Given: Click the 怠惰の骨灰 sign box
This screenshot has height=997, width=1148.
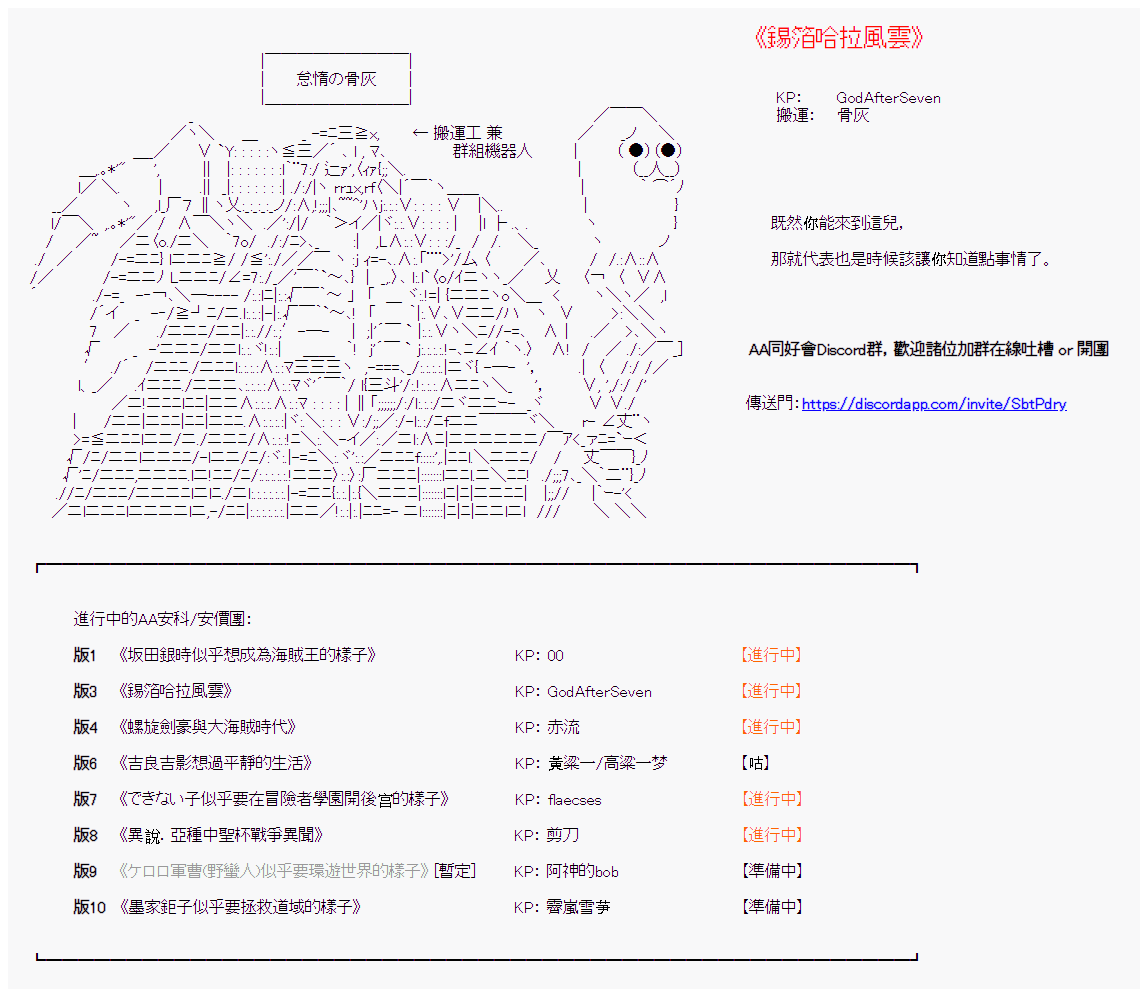Looking at the screenshot, I should 336,79.
